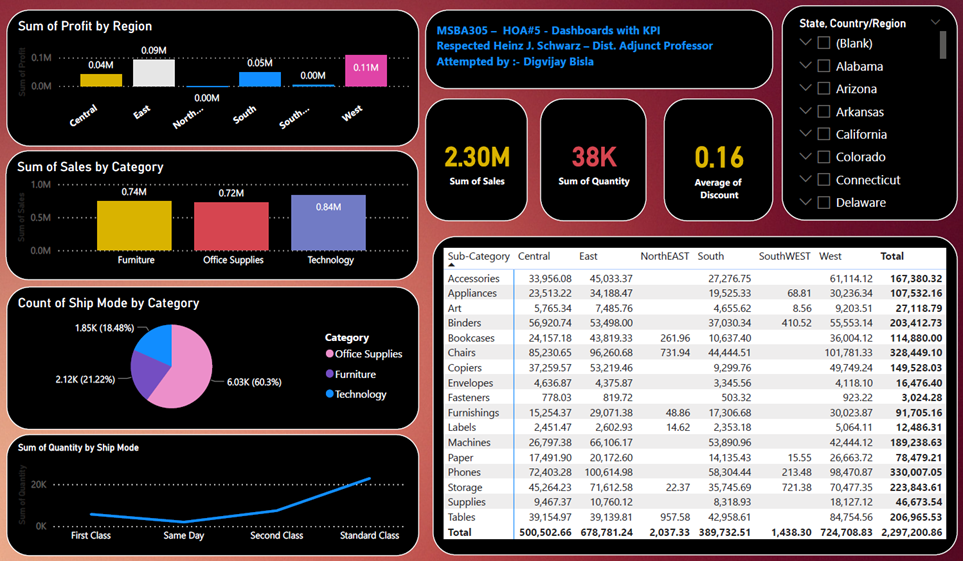Select the South profit bar

[260, 79]
